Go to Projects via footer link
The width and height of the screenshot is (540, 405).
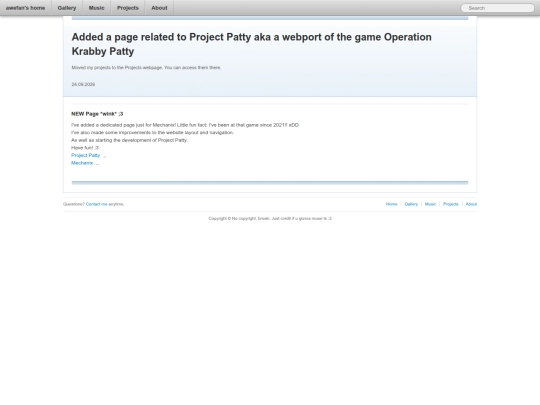click(x=450, y=204)
